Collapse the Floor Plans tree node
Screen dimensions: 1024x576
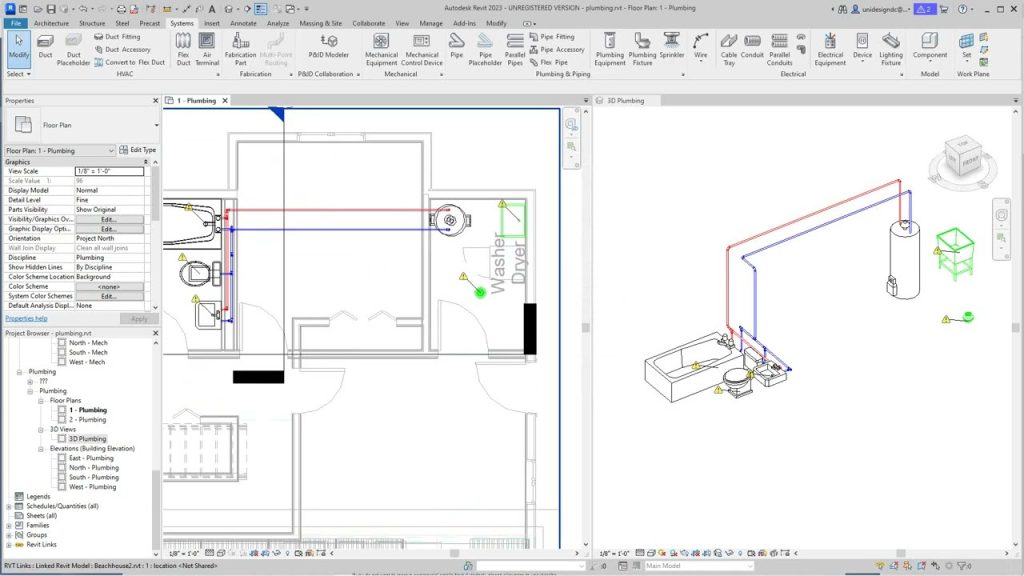tap(40, 400)
